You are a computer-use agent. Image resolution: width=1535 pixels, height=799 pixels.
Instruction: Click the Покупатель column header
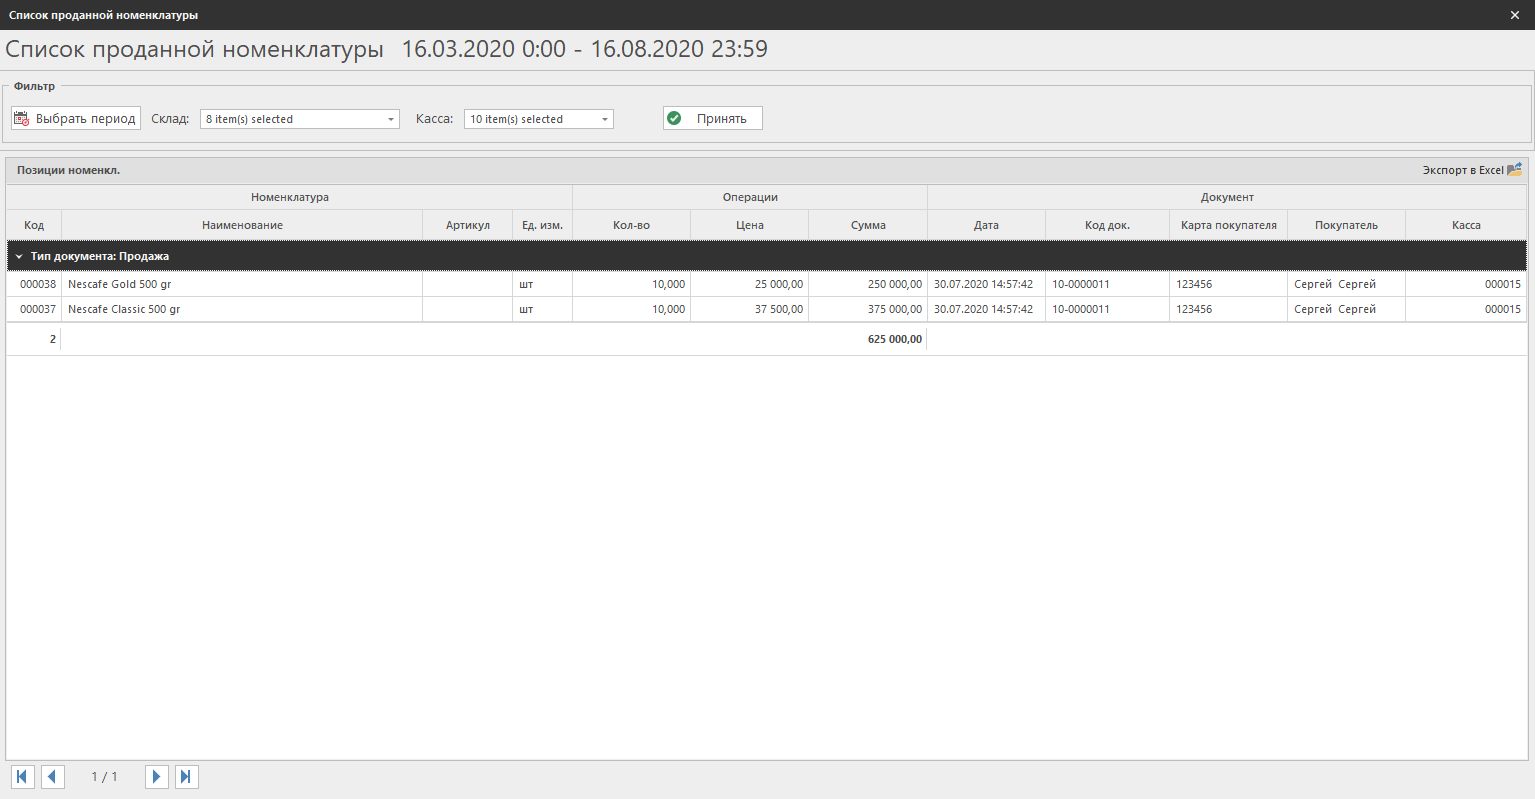pyautogui.click(x=1346, y=226)
